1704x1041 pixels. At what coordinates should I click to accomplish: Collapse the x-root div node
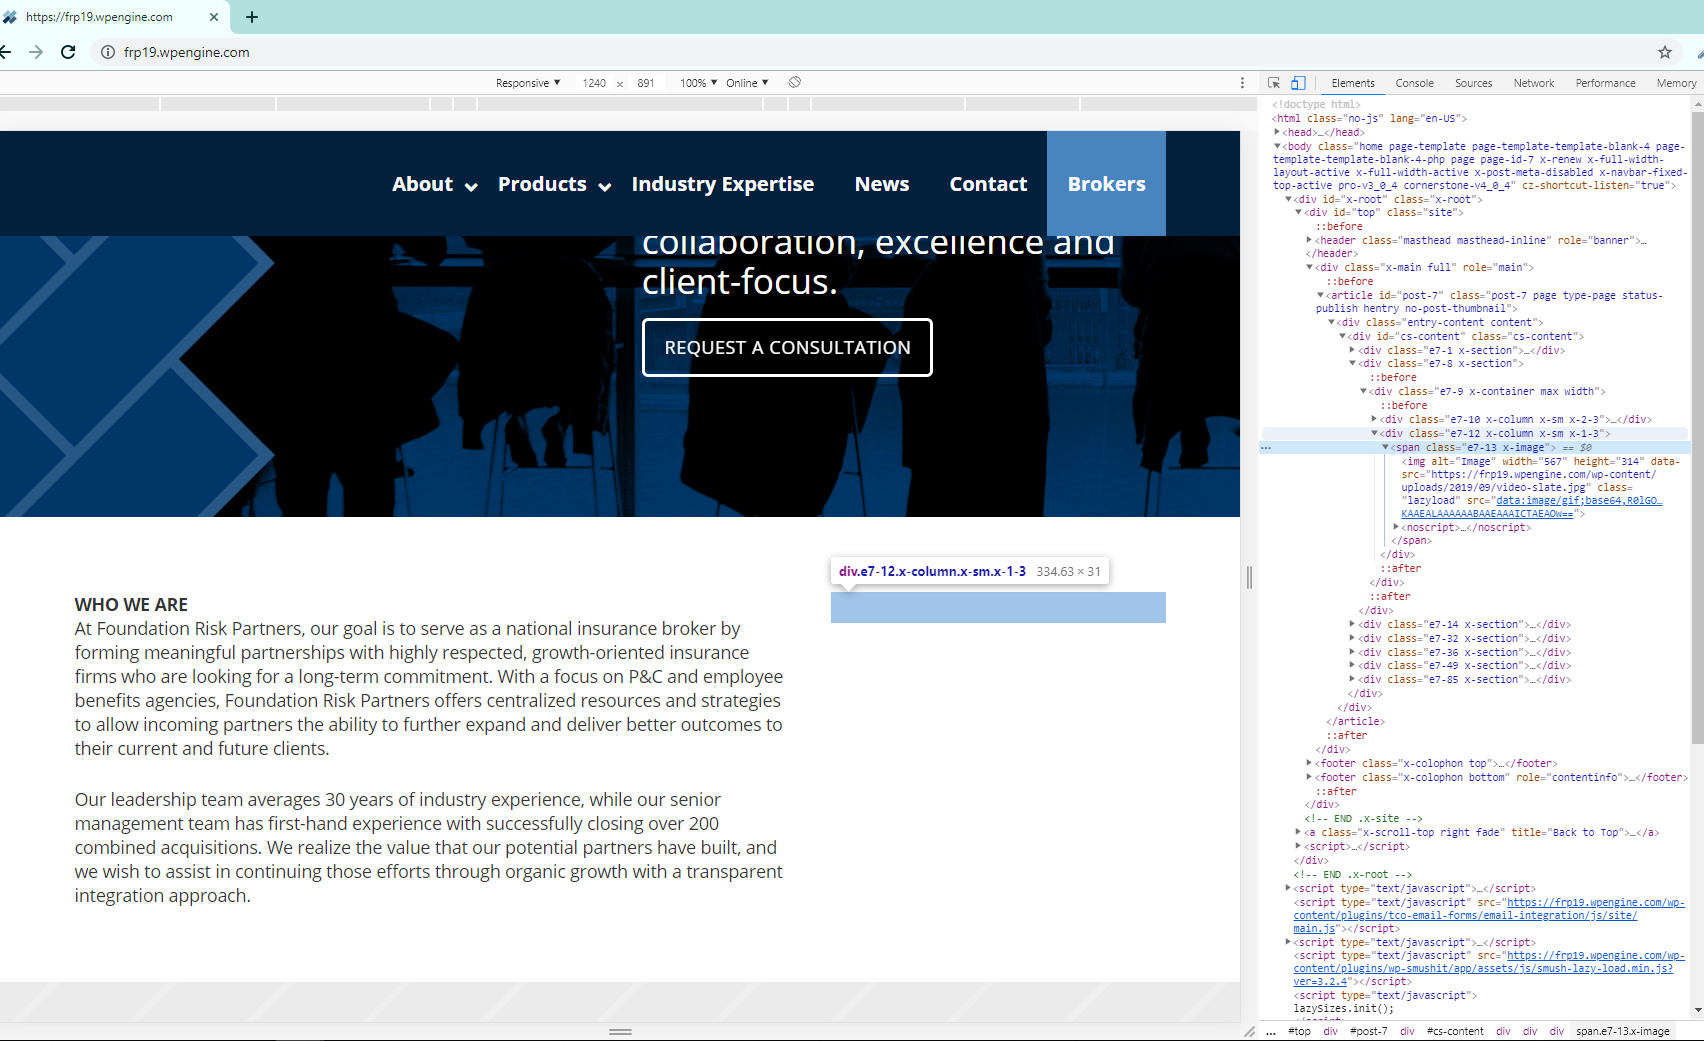(x=1288, y=199)
